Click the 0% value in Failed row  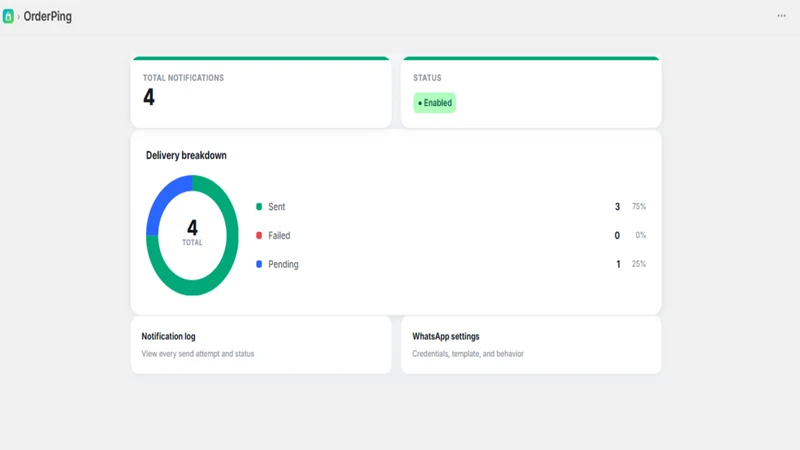pos(640,235)
